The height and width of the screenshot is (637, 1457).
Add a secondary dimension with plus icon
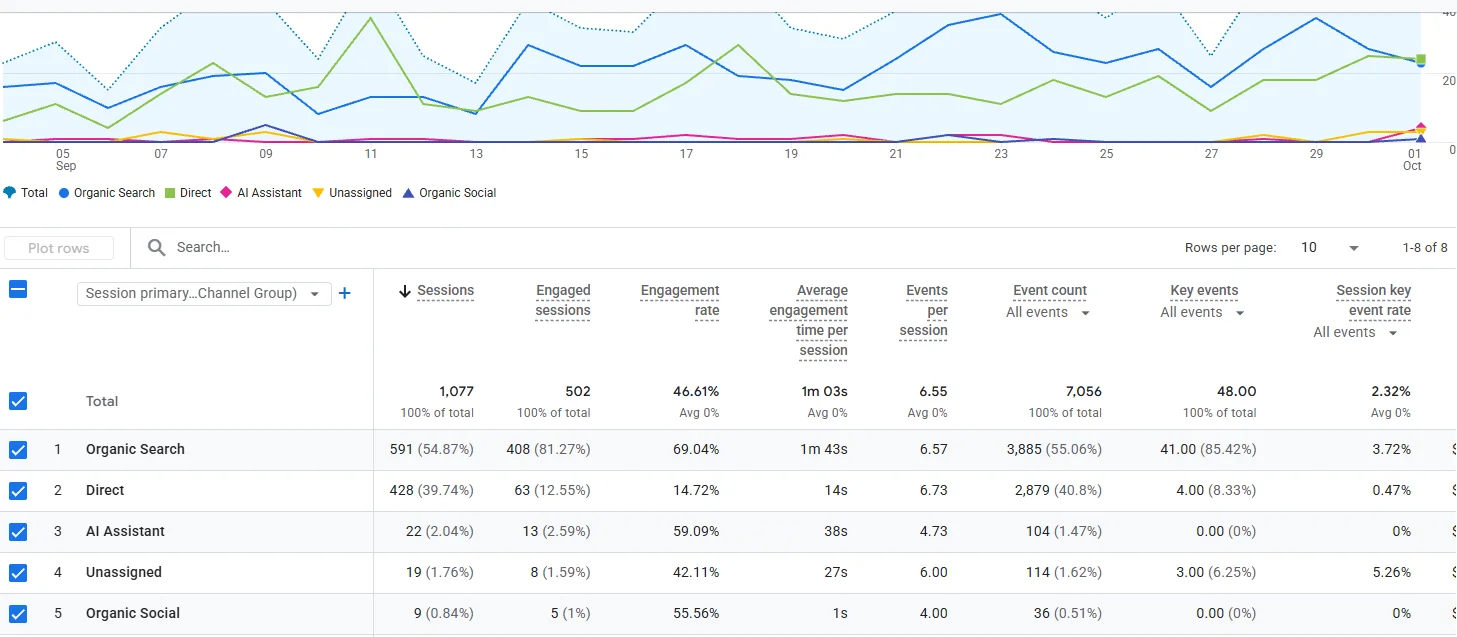(345, 293)
